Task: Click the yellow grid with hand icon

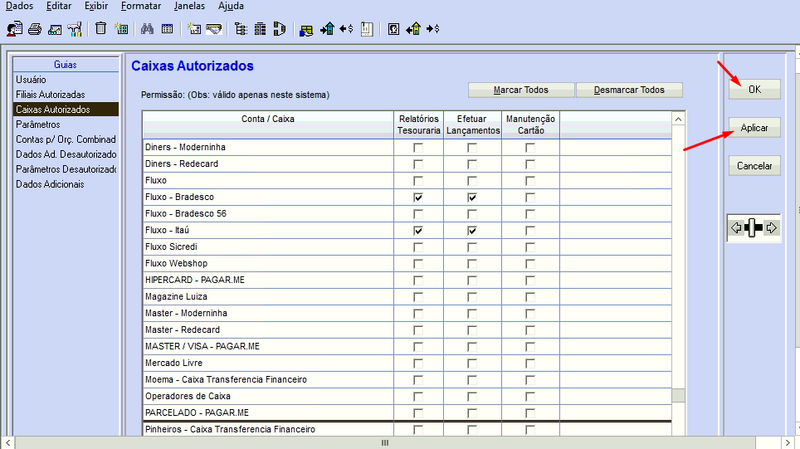Action: pyautogui.click(x=306, y=31)
